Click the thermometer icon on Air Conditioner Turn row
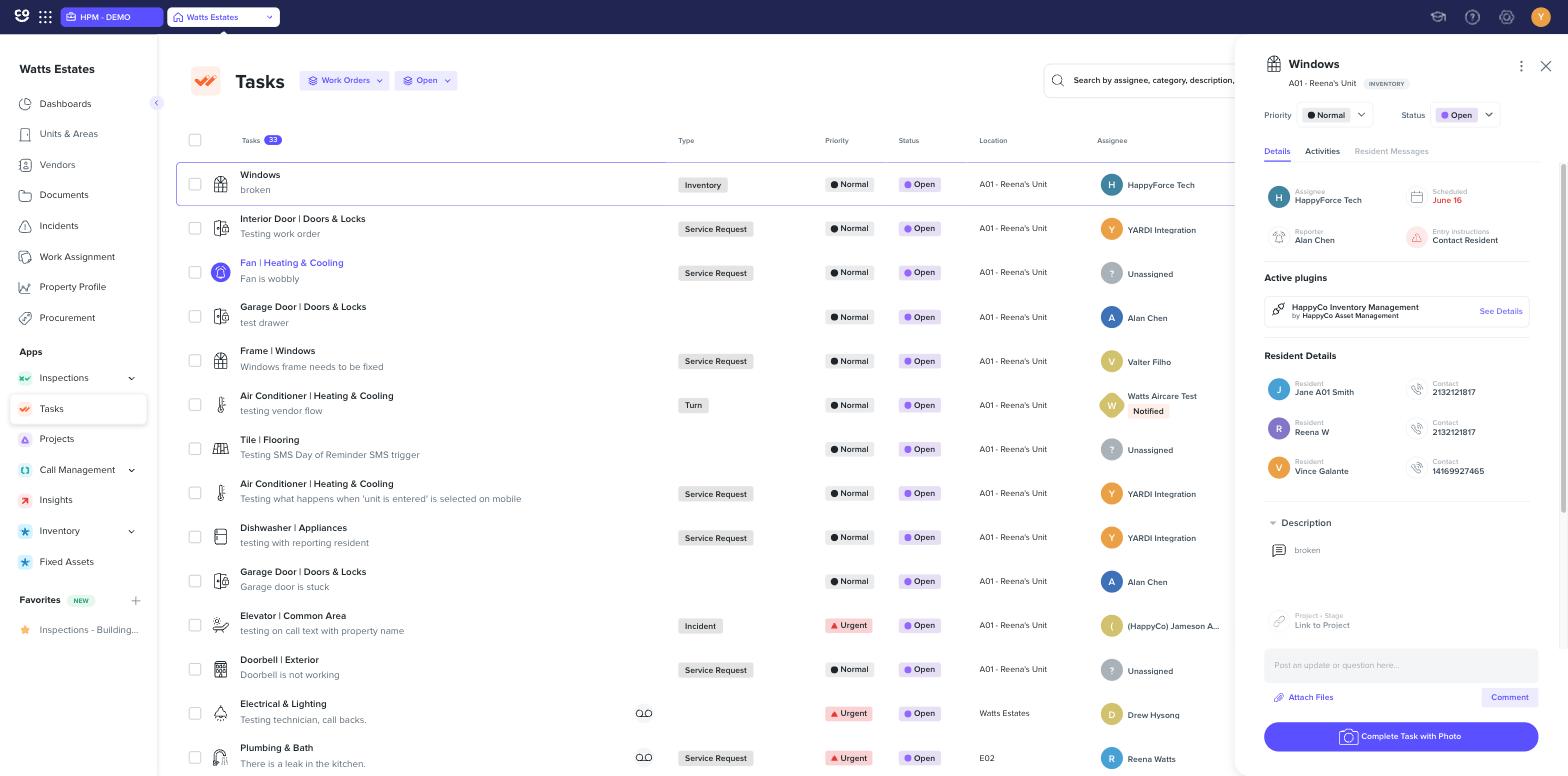 tap(221, 405)
